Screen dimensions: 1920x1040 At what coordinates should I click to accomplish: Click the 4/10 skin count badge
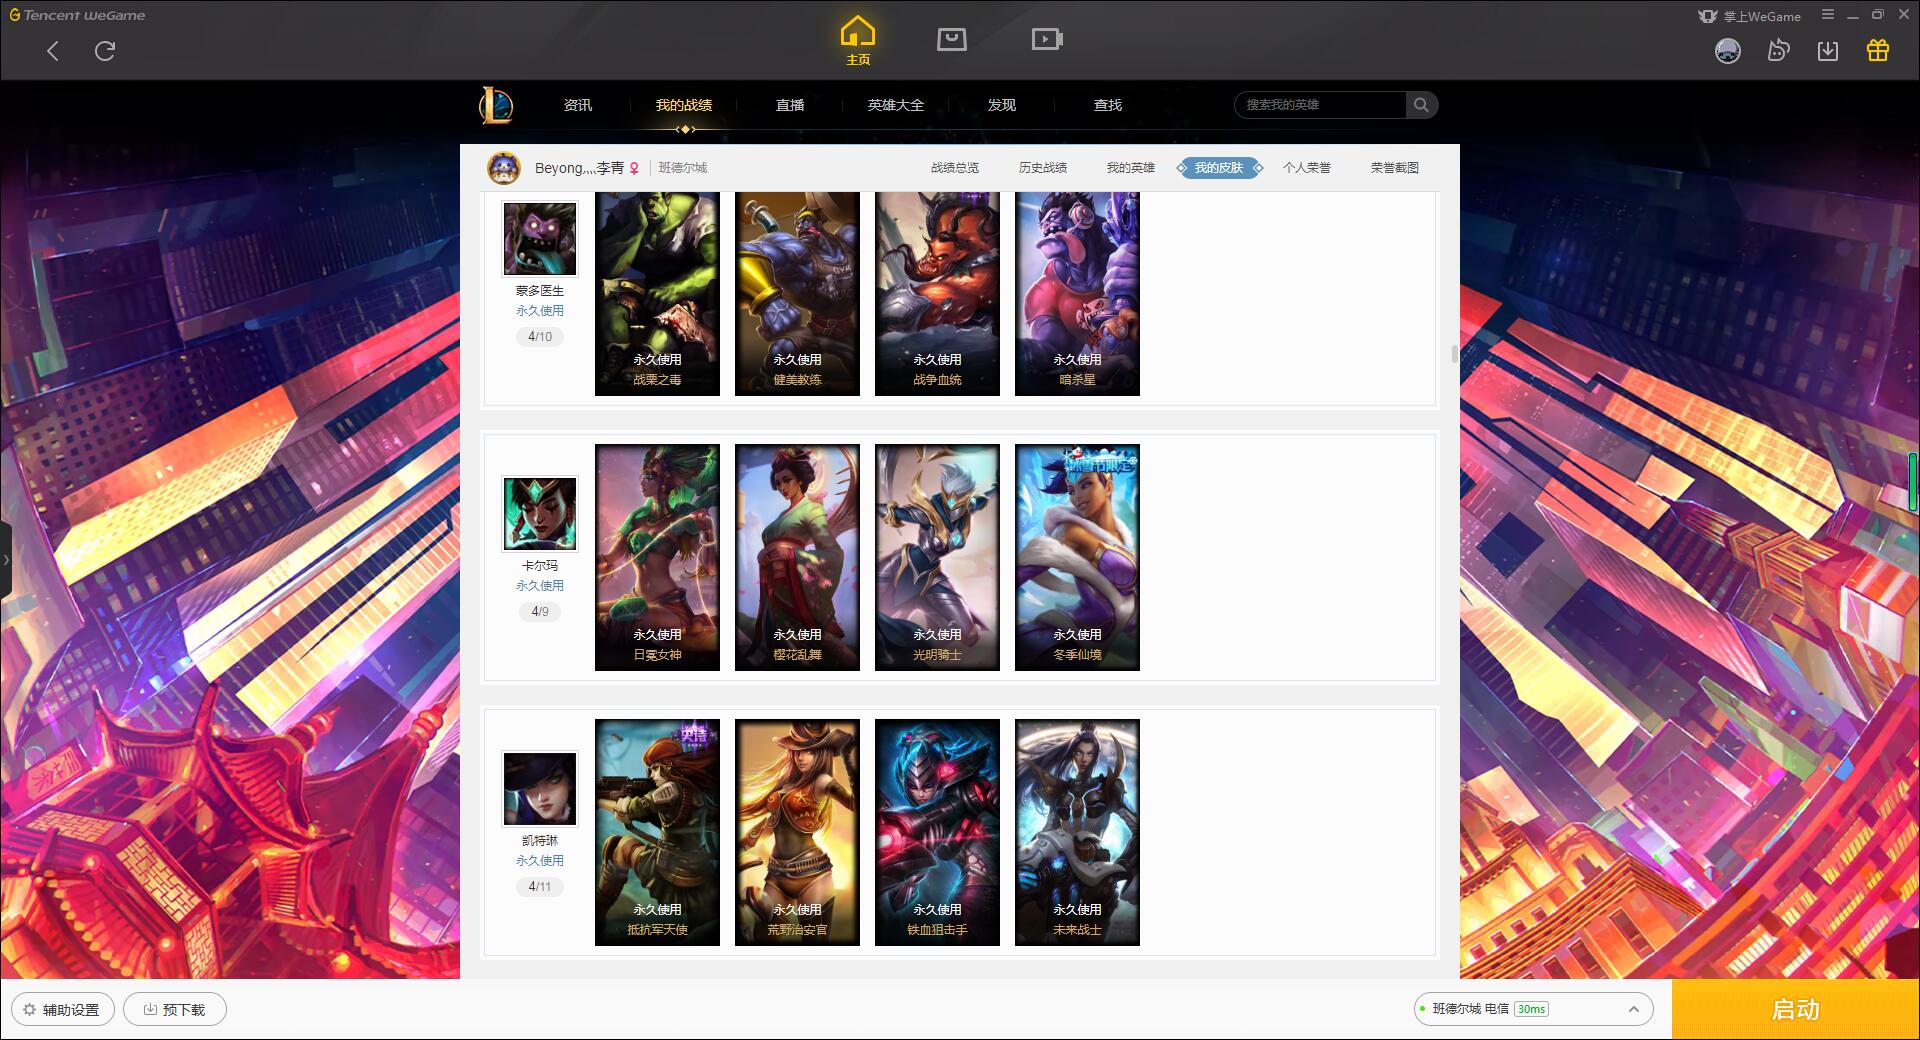pyautogui.click(x=540, y=337)
